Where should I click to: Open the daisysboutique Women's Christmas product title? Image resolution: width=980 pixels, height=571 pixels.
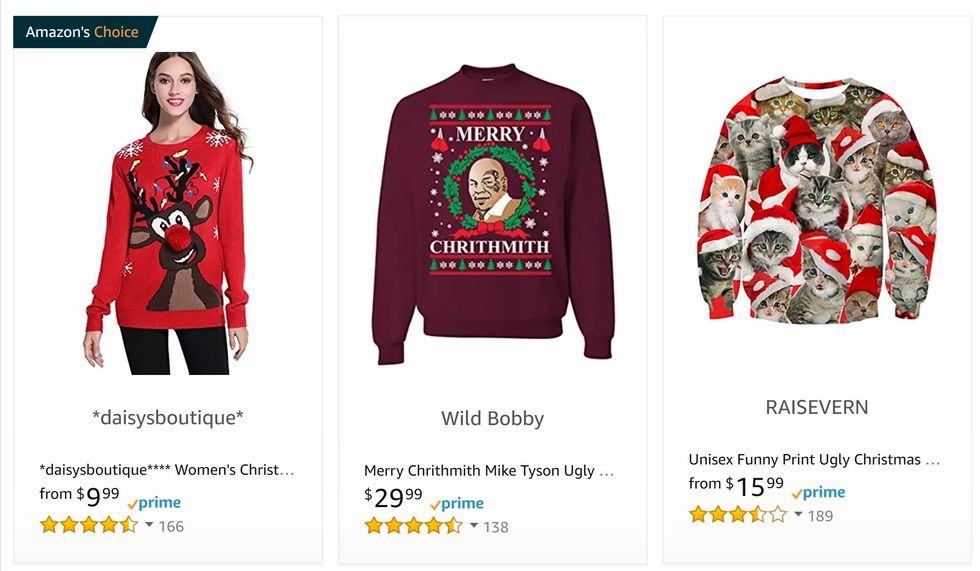[167, 470]
